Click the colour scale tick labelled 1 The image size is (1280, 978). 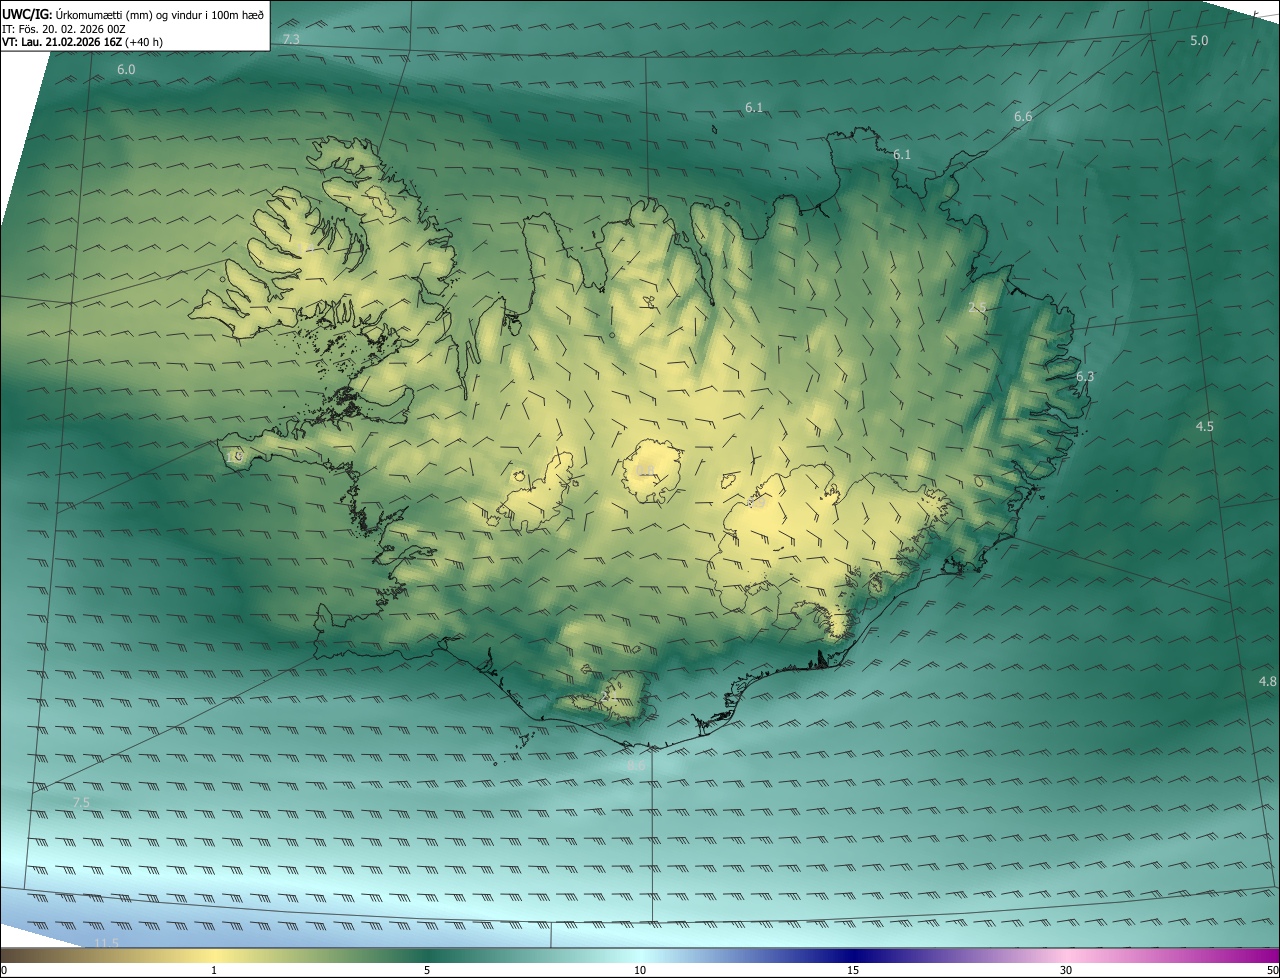[214, 971]
